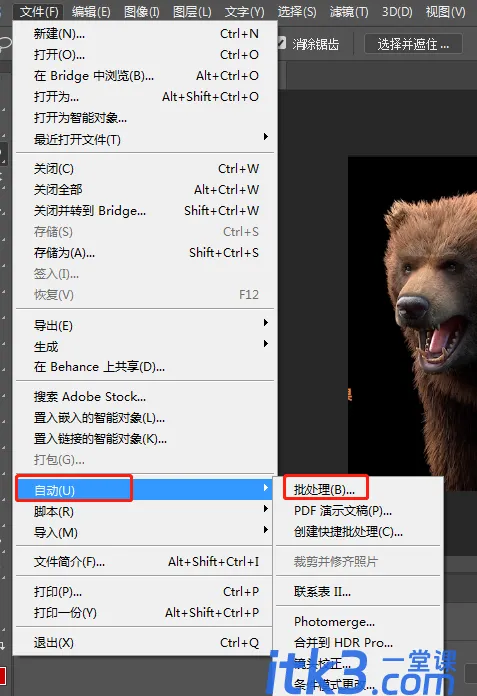This screenshot has height=696, width=477.
Task: Open the 视图(V) menu
Action: [x=445, y=11]
